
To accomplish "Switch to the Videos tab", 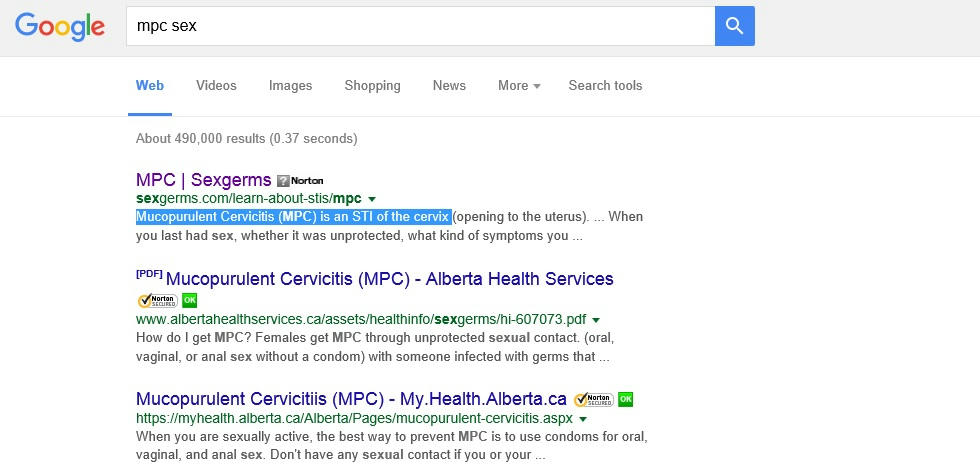I will click(x=216, y=86).
